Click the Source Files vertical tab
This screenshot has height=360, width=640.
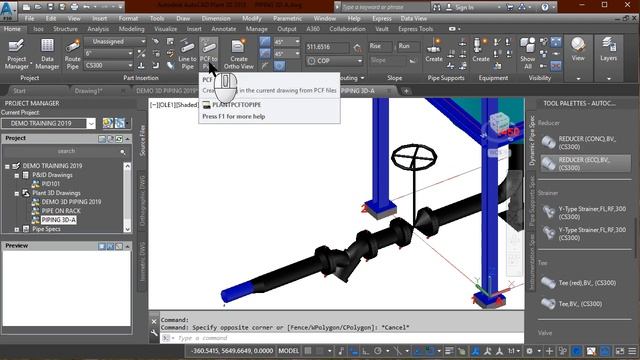tap(142, 141)
